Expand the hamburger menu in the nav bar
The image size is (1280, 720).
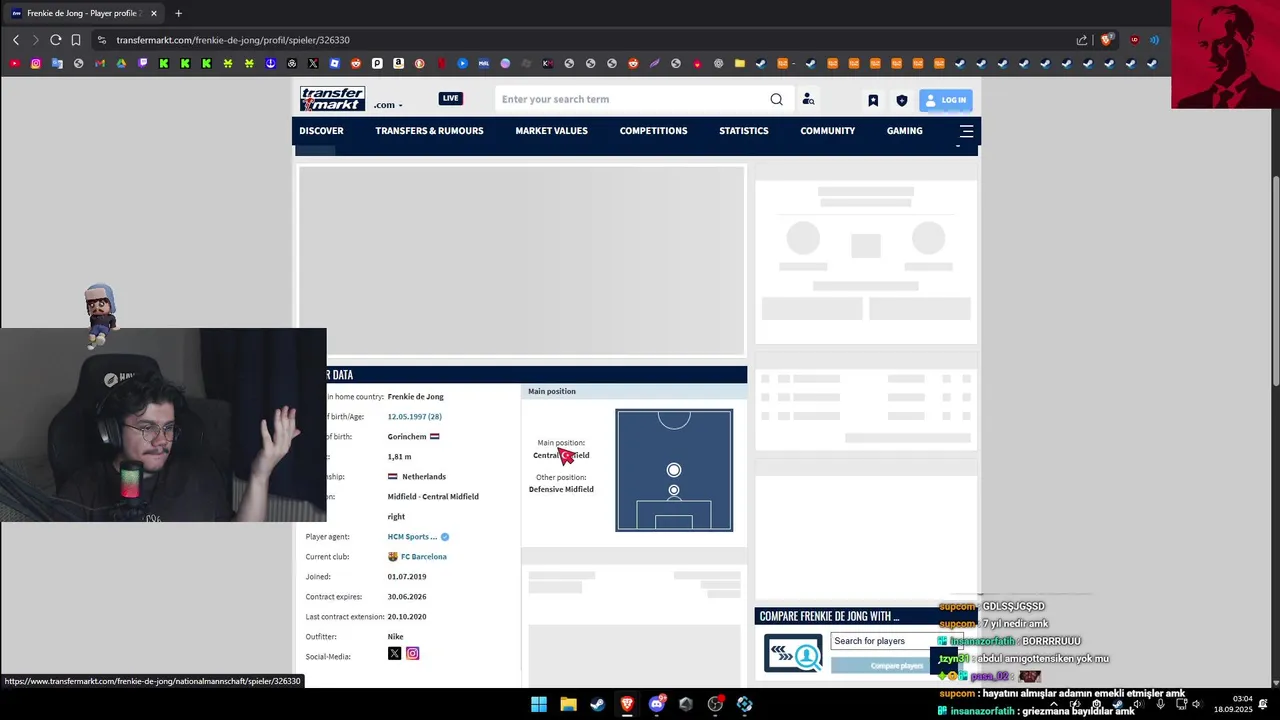[966, 131]
